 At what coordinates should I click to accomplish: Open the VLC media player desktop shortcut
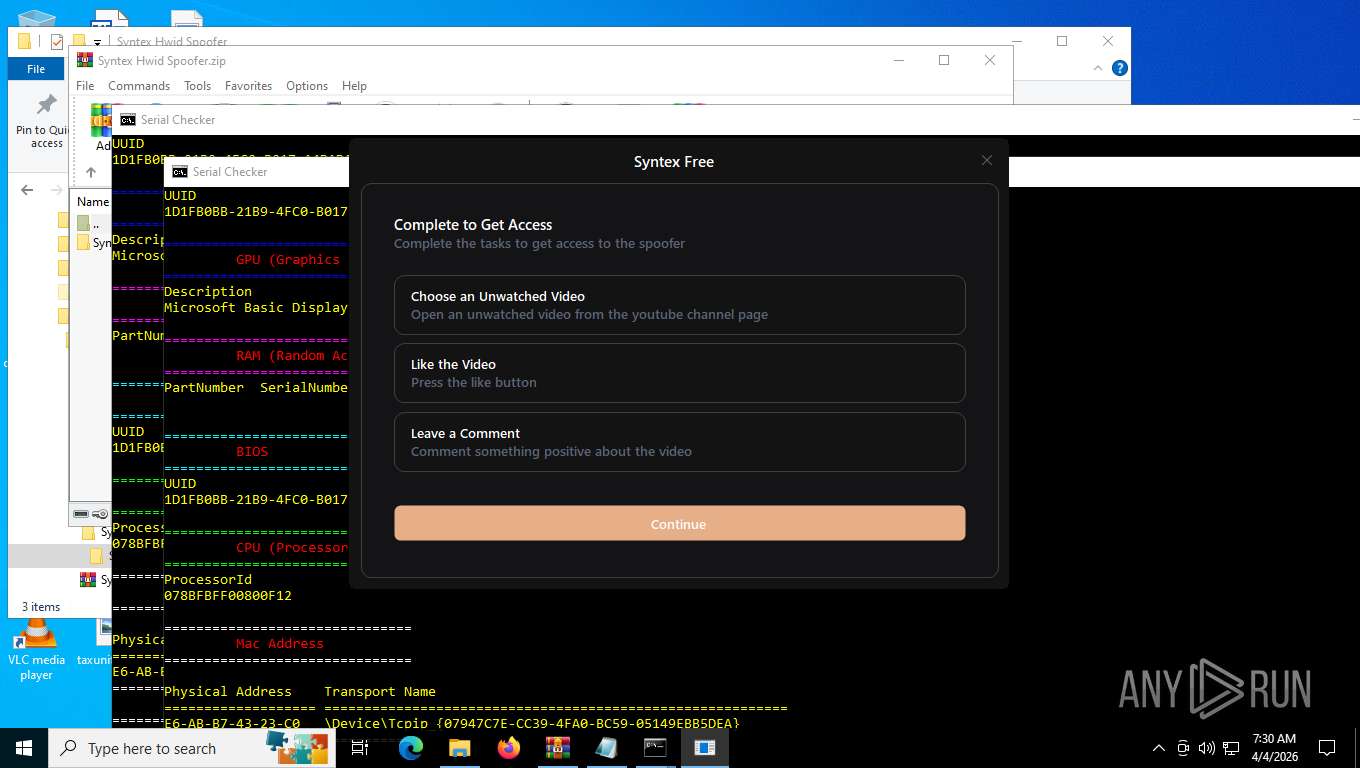36,650
